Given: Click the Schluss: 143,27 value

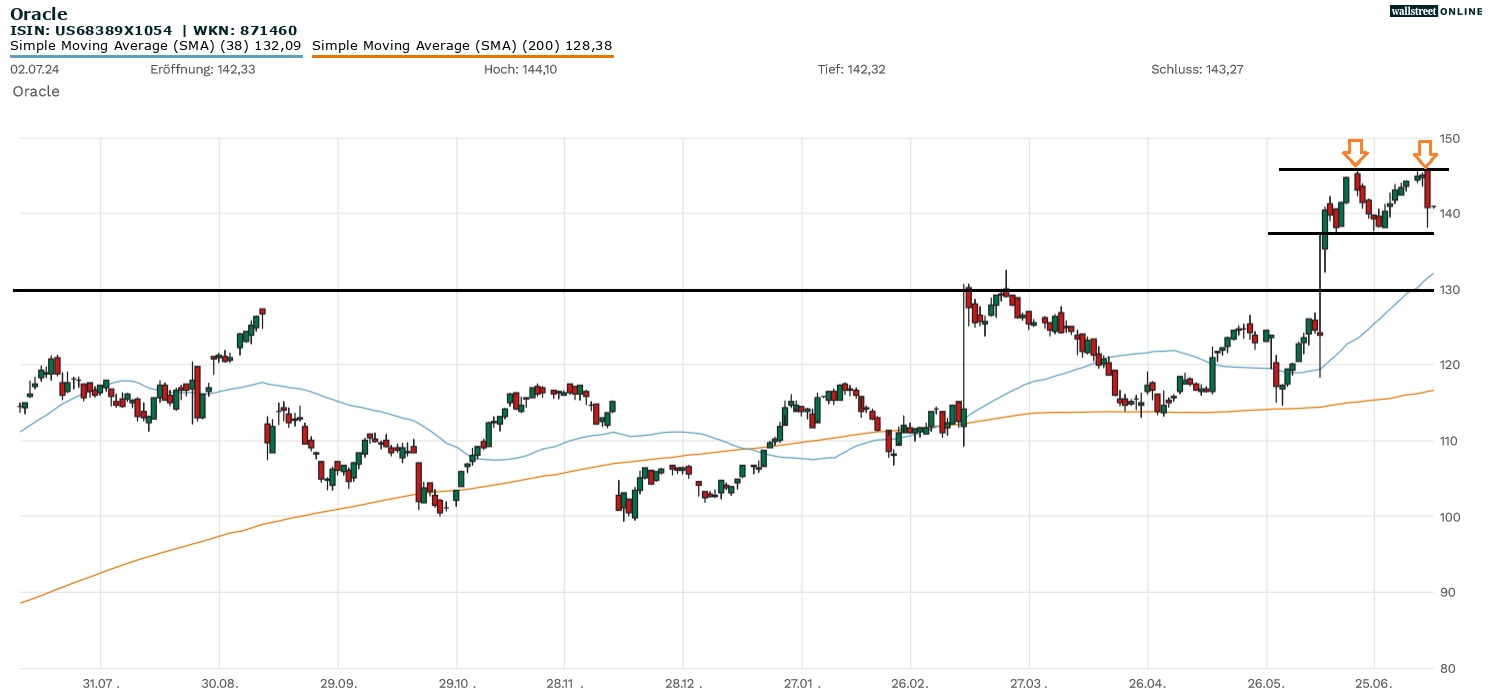Looking at the screenshot, I should click(x=1197, y=69).
